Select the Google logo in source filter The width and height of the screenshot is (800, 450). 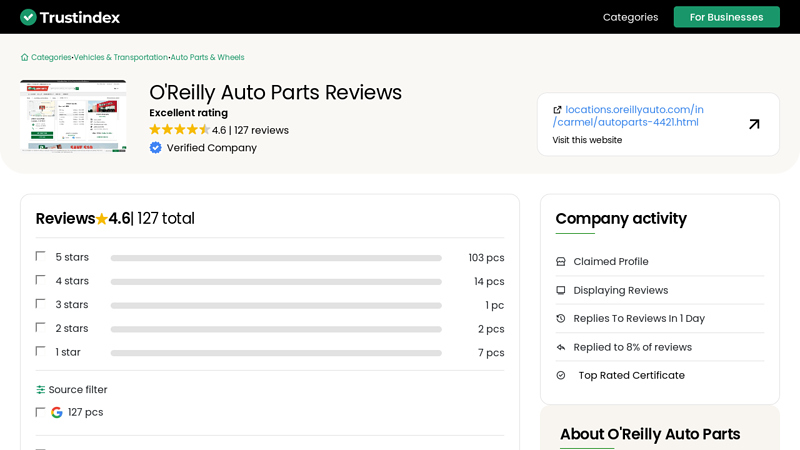[x=57, y=412]
